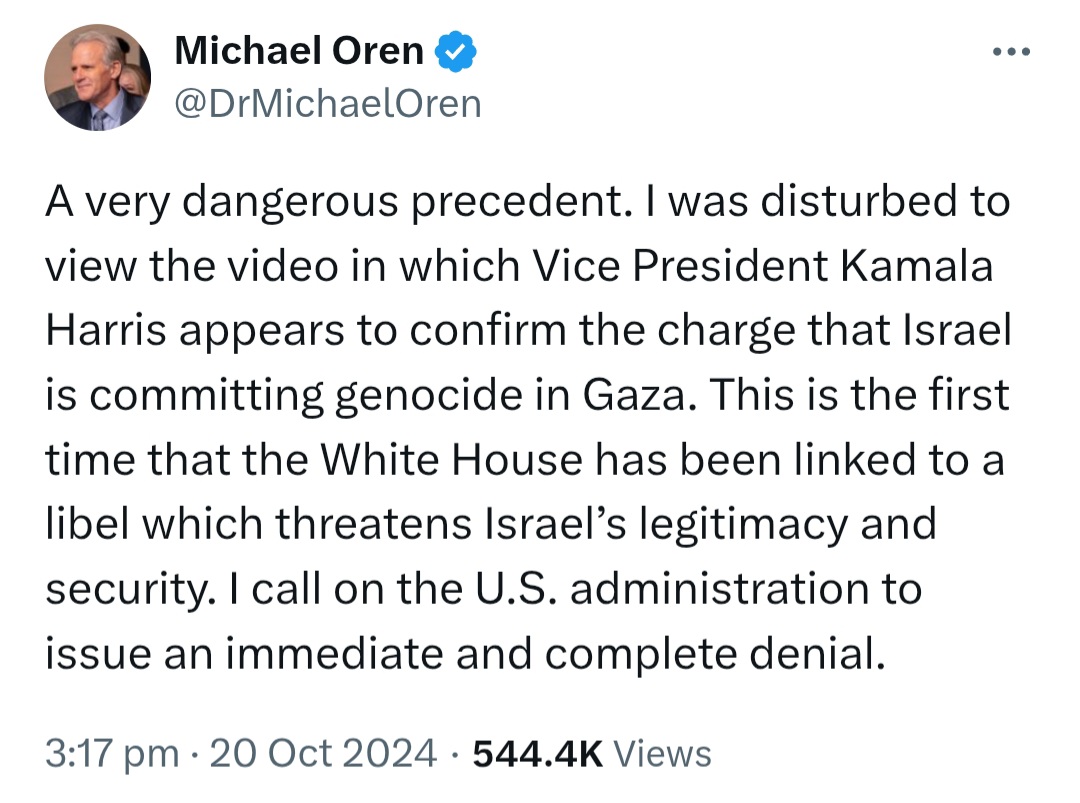Open Michael Oren's profile picture
This screenshot has height=803, width=1080.
click(98, 77)
